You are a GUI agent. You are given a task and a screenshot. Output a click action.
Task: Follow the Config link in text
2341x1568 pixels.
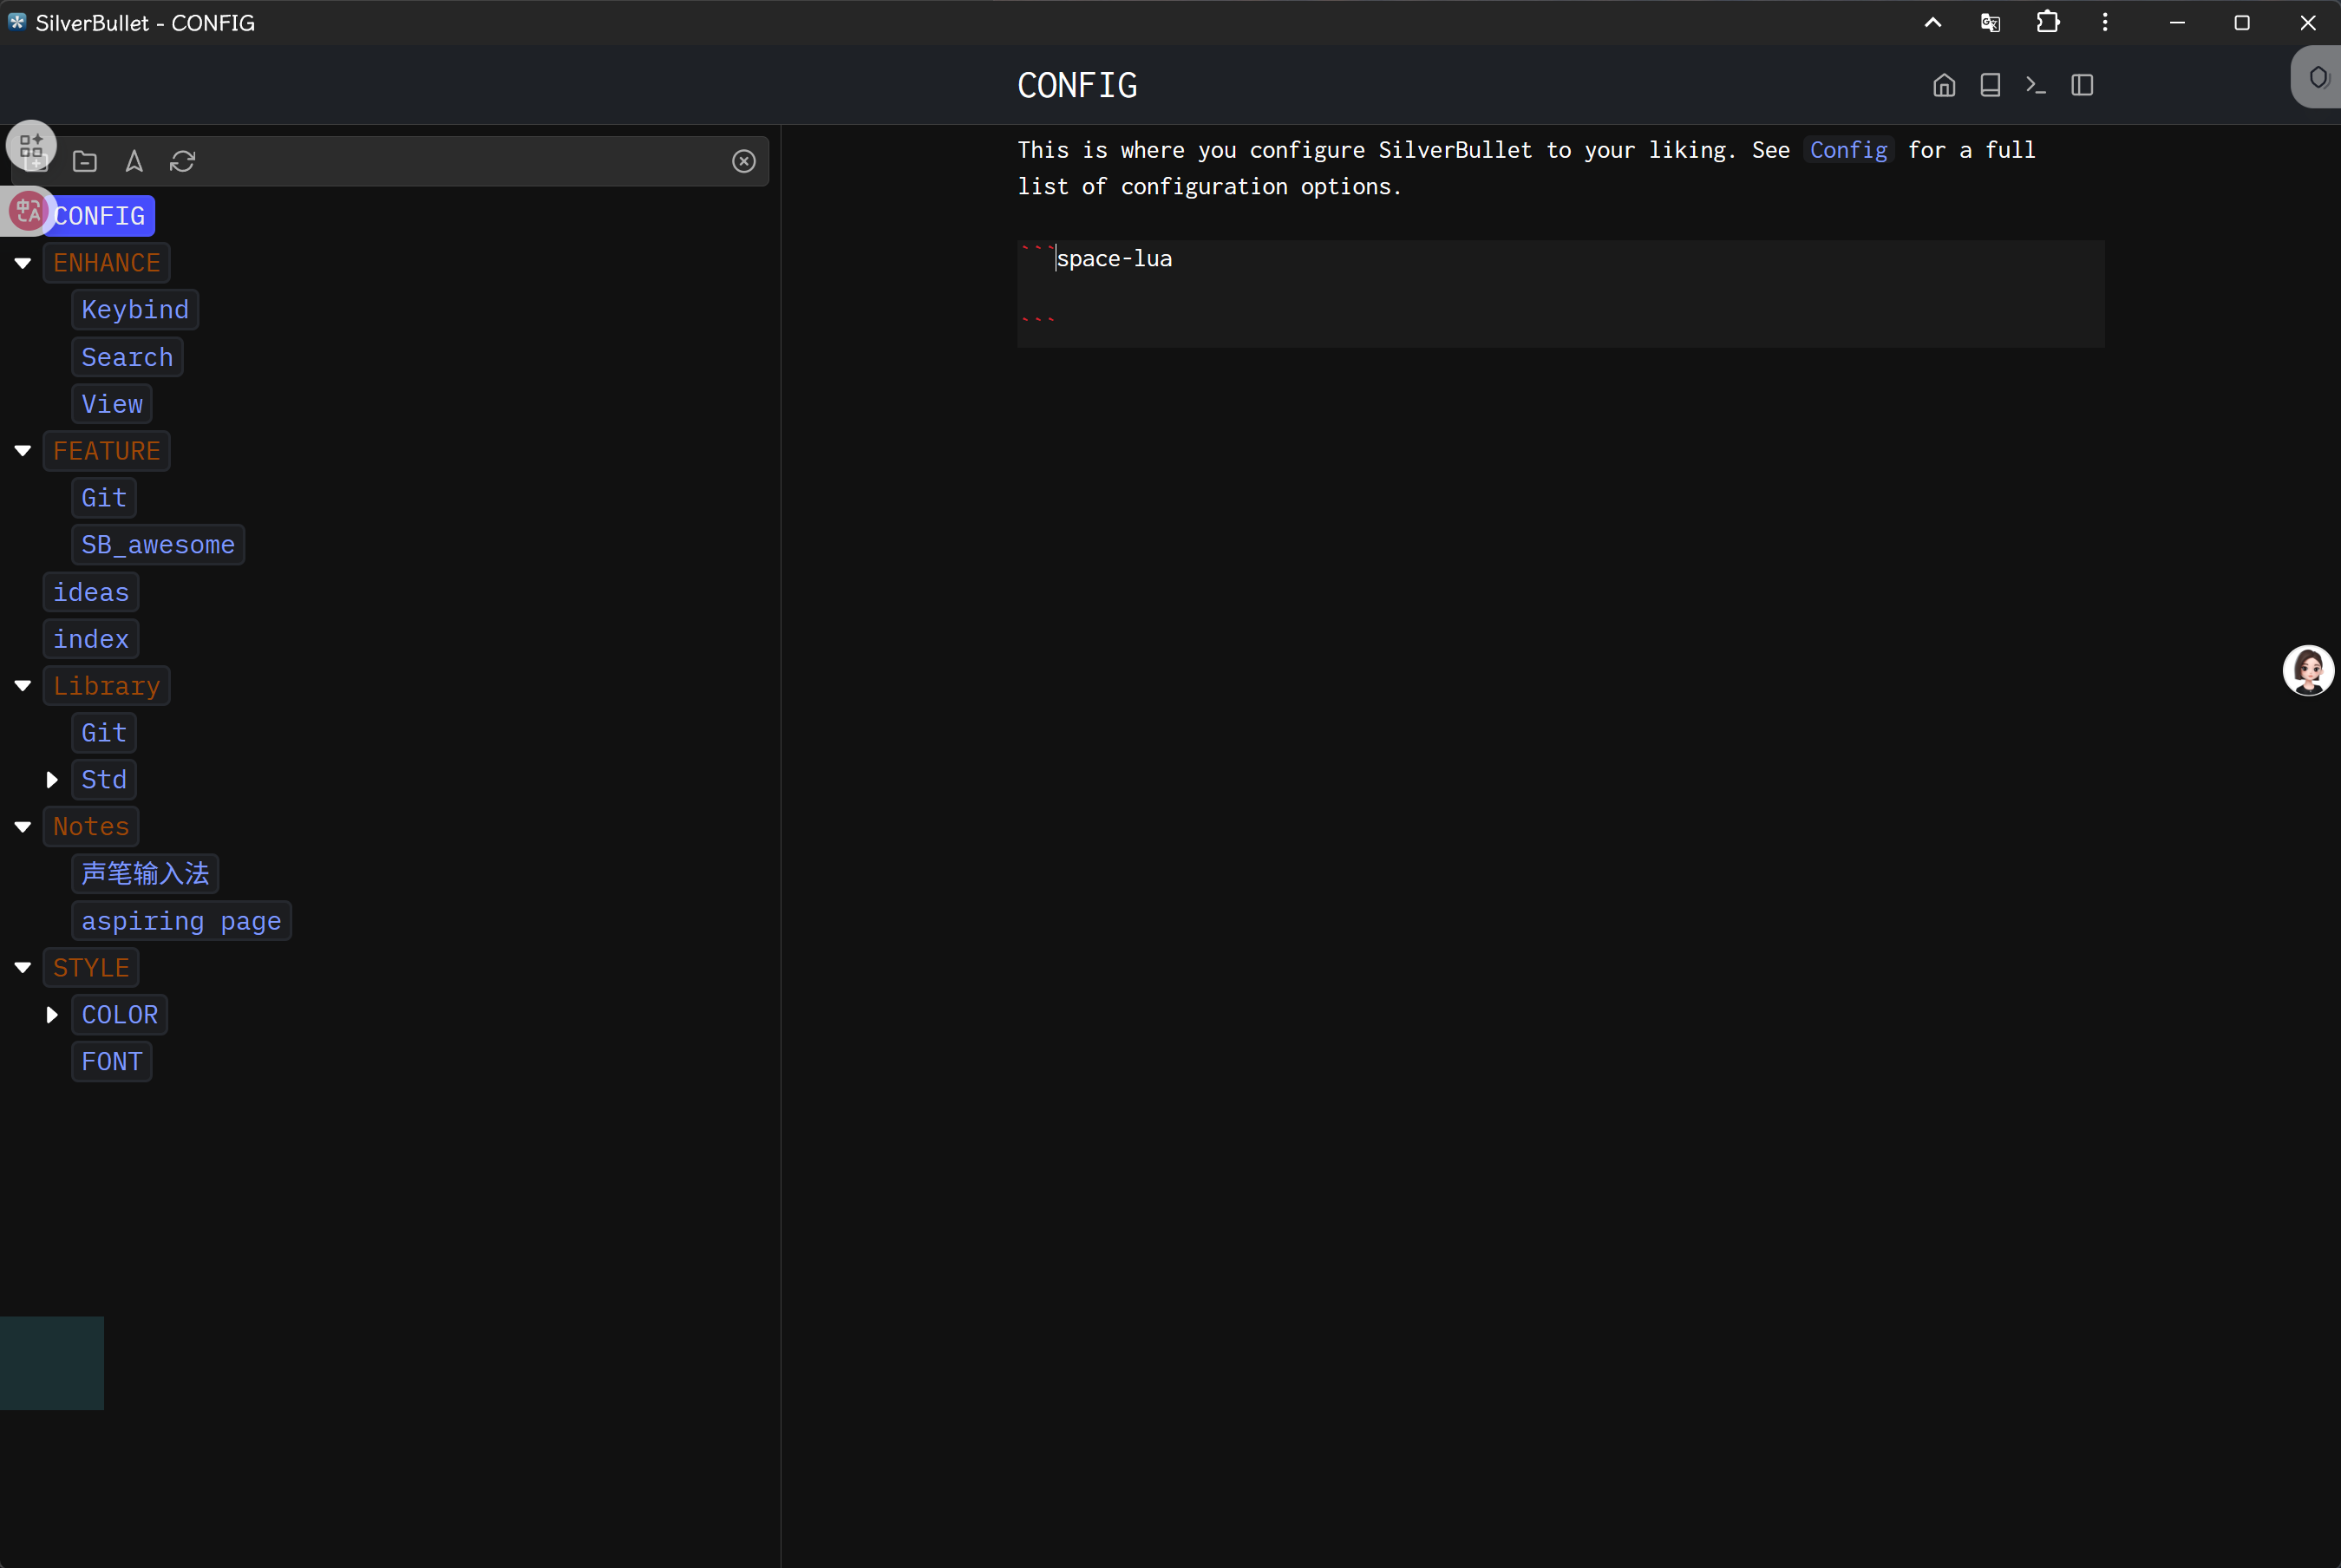(x=1848, y=150)
